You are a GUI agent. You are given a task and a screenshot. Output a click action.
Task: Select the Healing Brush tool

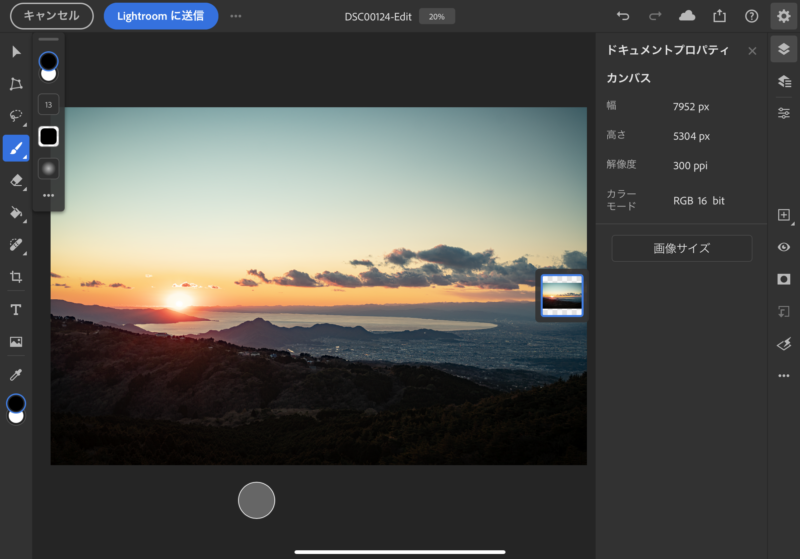pos(16,245)
